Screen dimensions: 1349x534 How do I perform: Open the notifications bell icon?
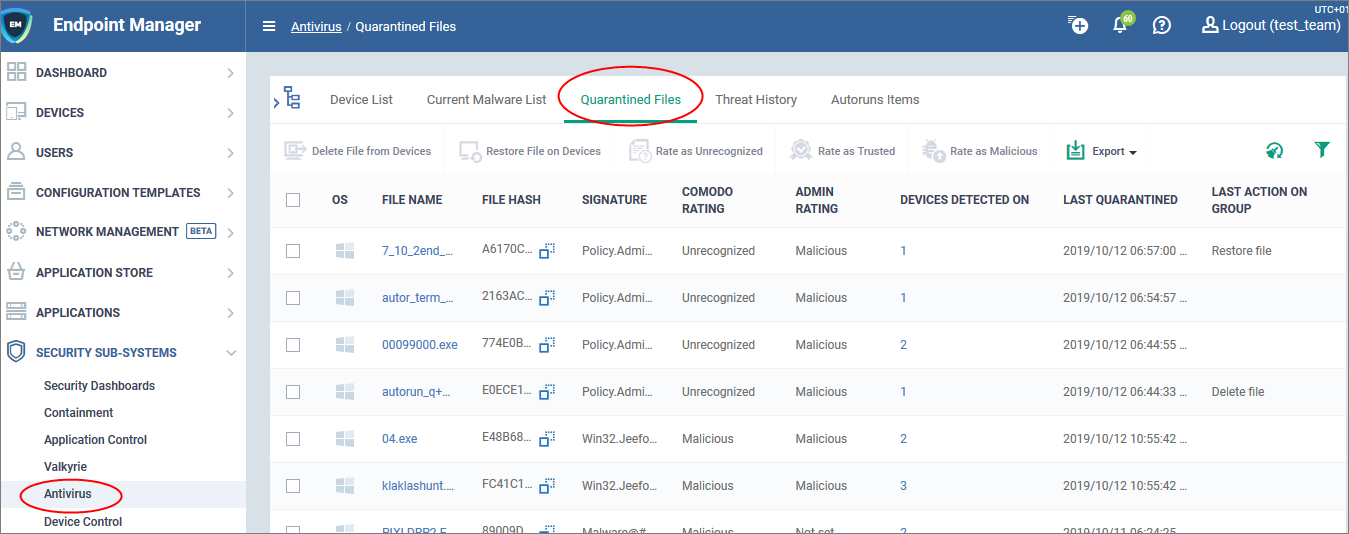coord(1121,26)
